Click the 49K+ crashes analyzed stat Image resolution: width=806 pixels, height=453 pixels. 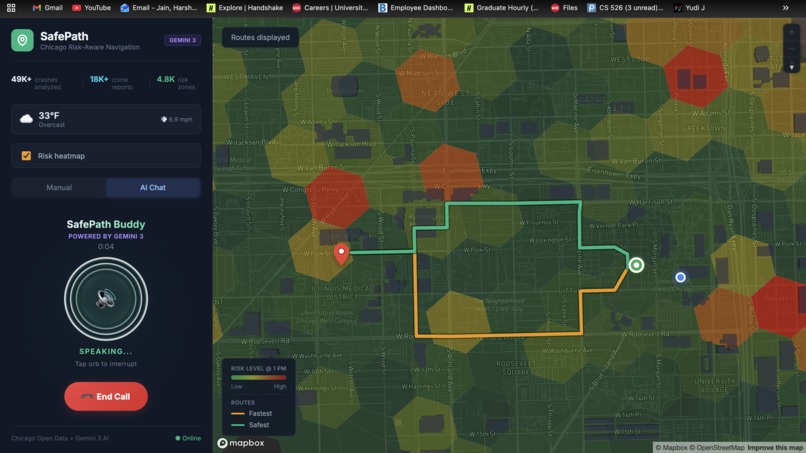point(37,83)
